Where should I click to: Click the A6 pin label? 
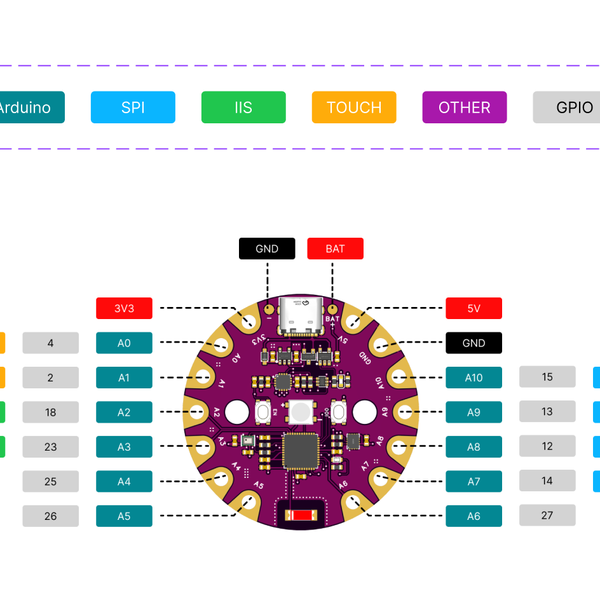(x=474, y=516)
